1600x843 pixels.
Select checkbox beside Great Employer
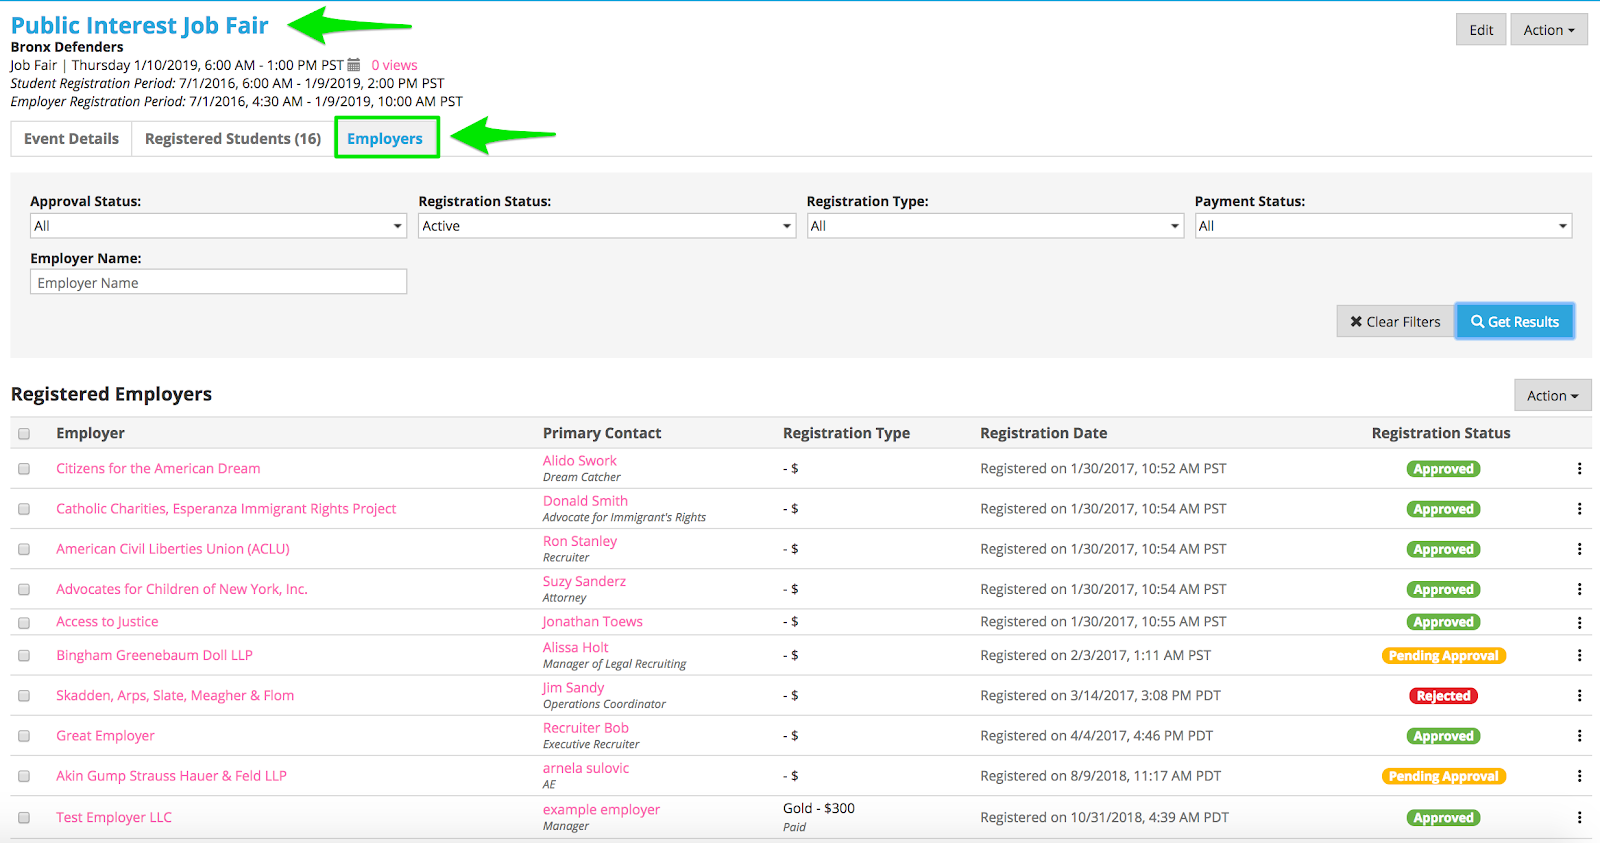(x=24, y=736)
